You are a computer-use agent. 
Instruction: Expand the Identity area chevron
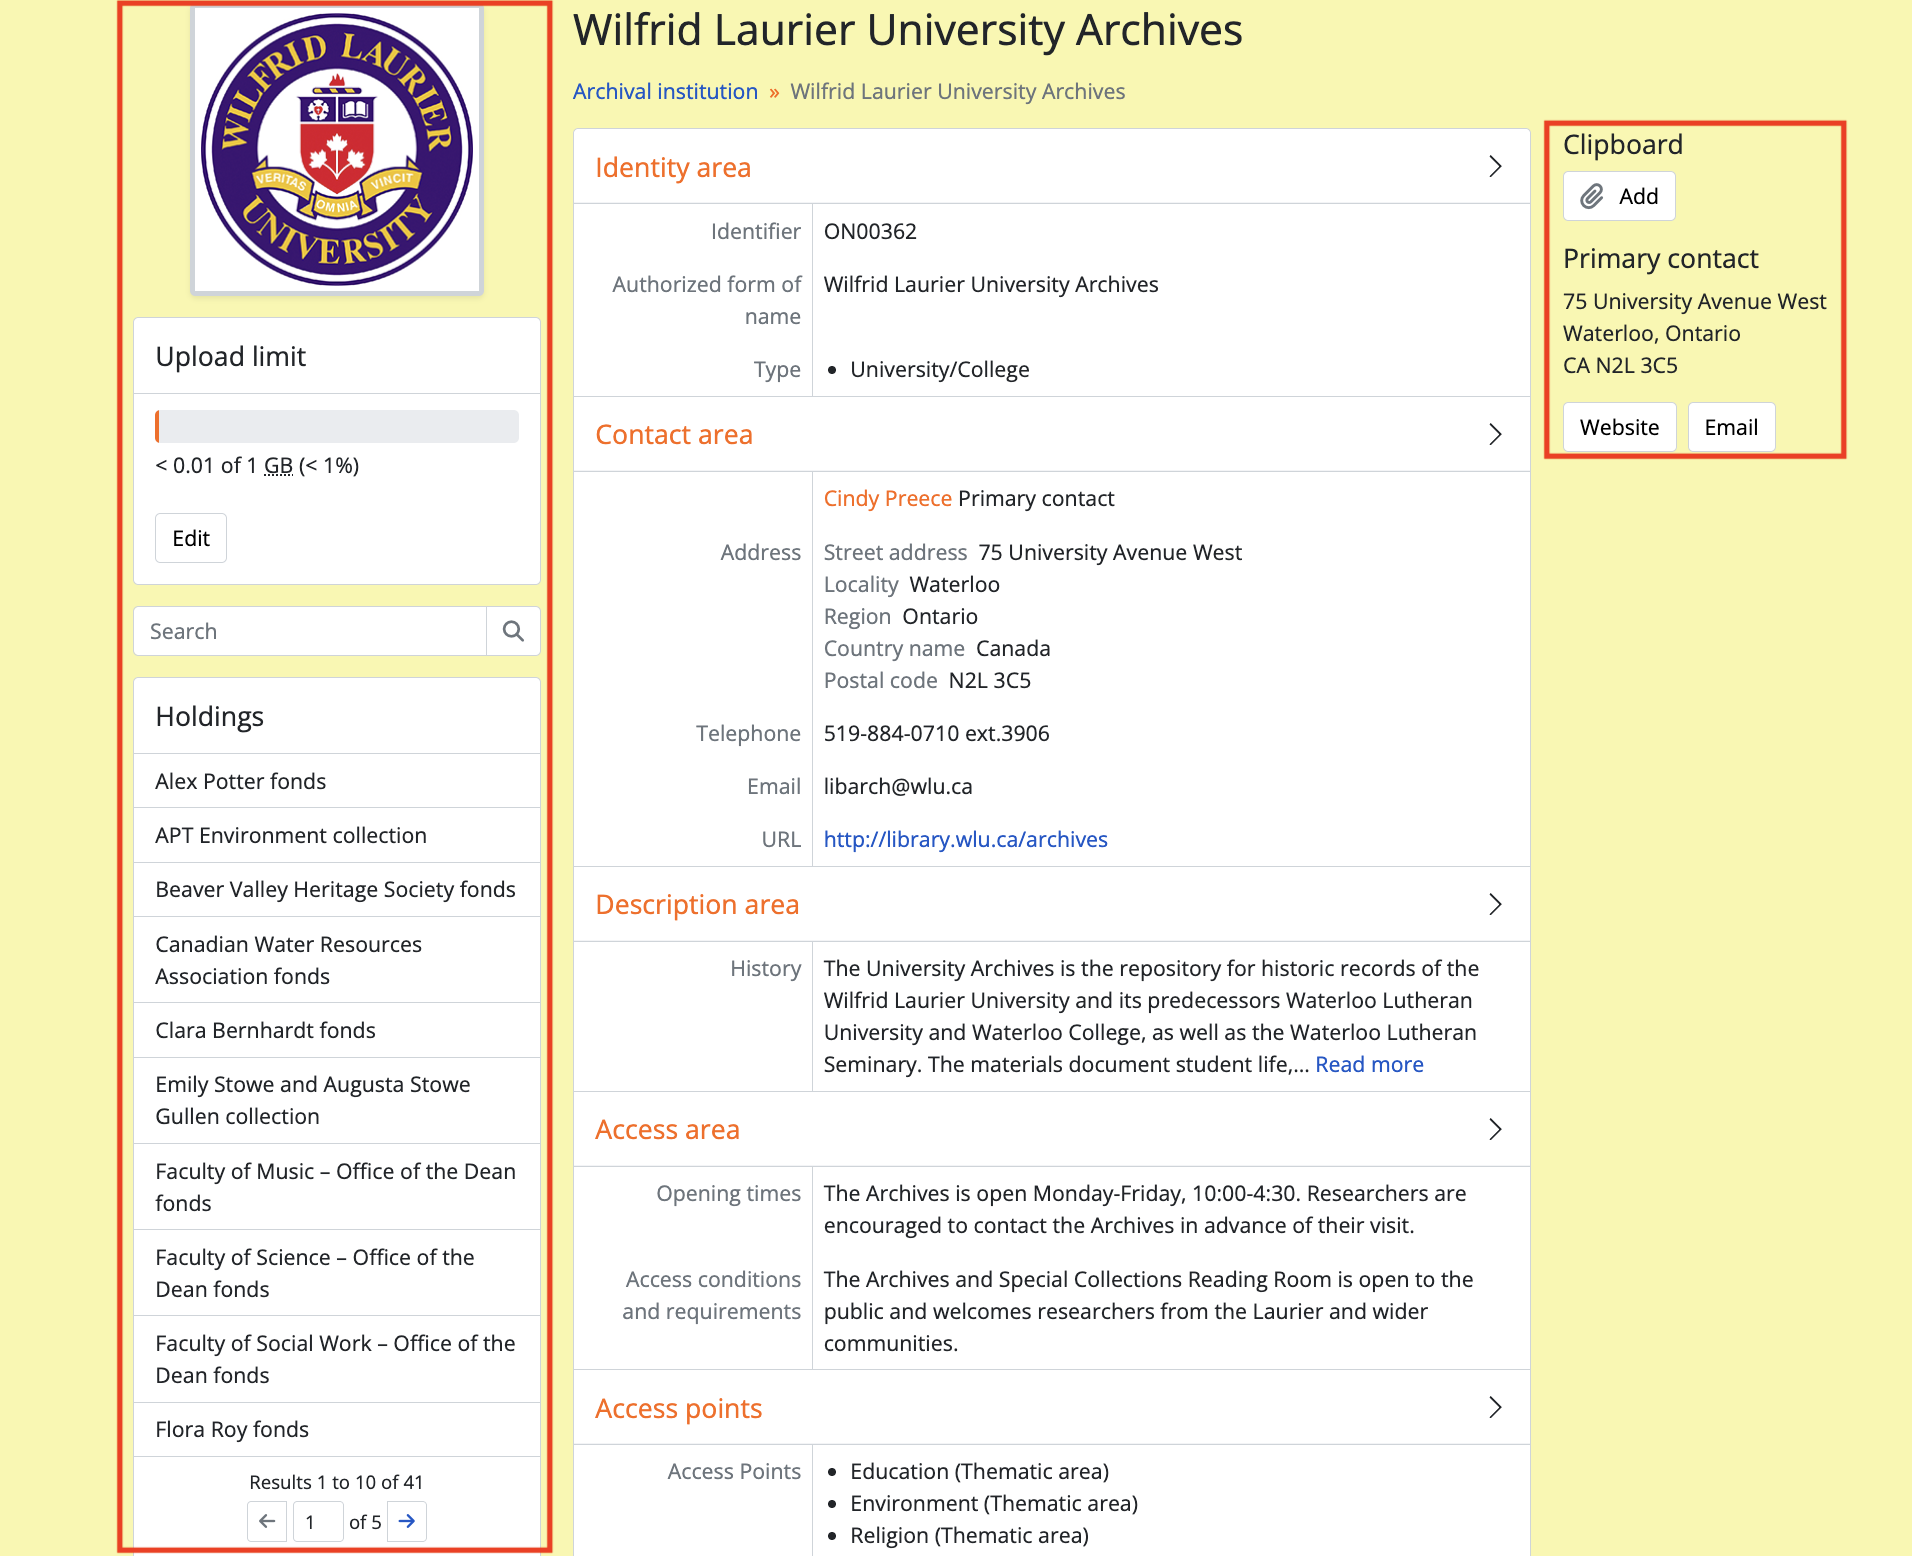click(1495, 167)
